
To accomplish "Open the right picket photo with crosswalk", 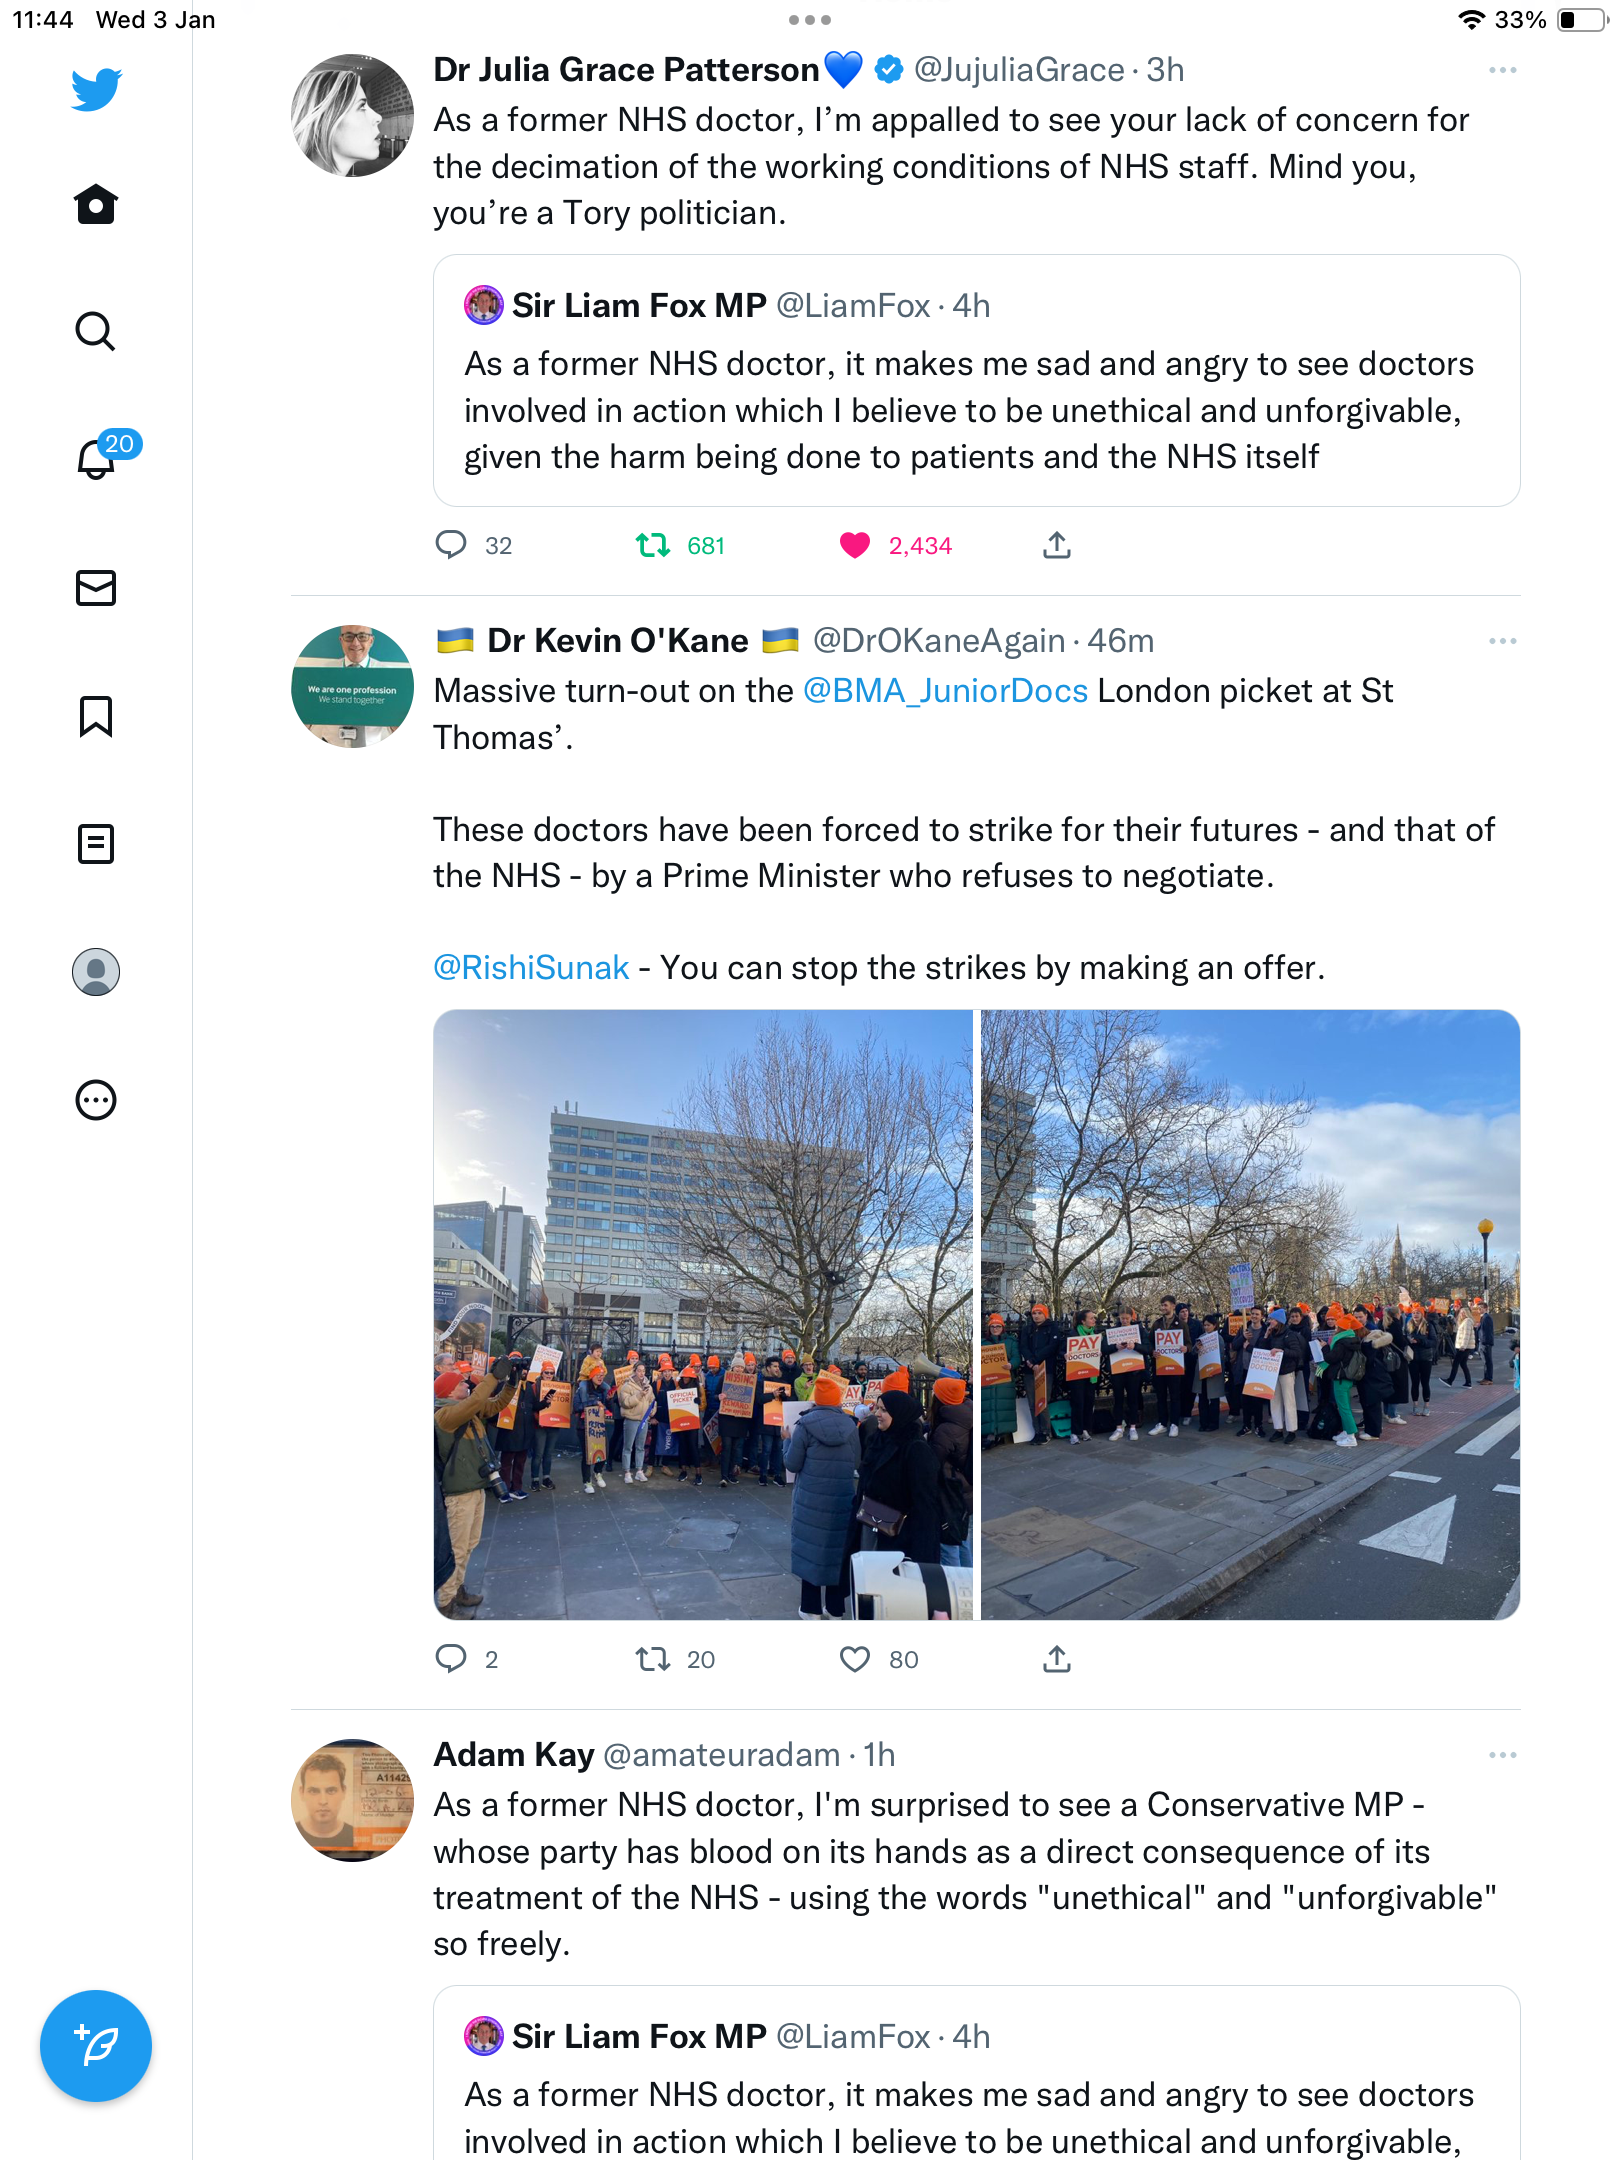I will coord(1250,1315).
